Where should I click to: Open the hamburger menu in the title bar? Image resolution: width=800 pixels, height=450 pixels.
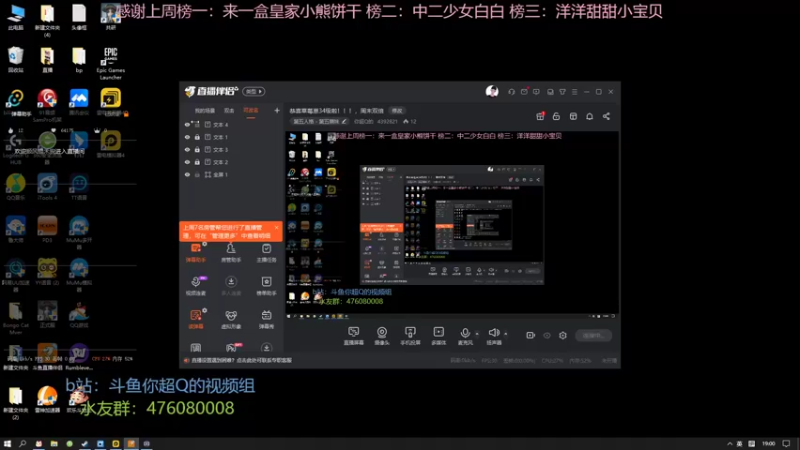(574, 92)
